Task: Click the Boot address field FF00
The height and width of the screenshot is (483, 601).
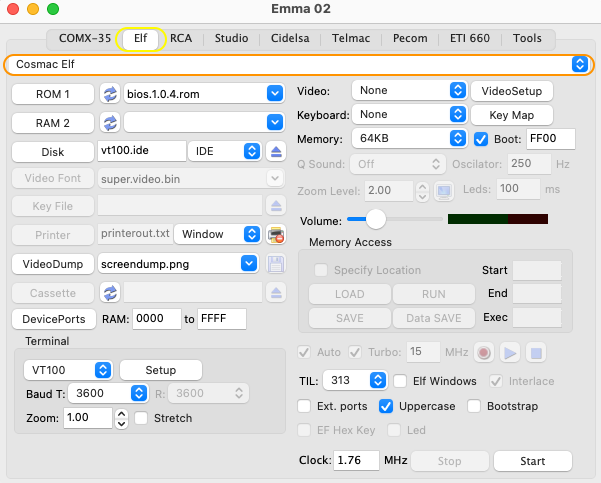Action: tap(551, 139)
